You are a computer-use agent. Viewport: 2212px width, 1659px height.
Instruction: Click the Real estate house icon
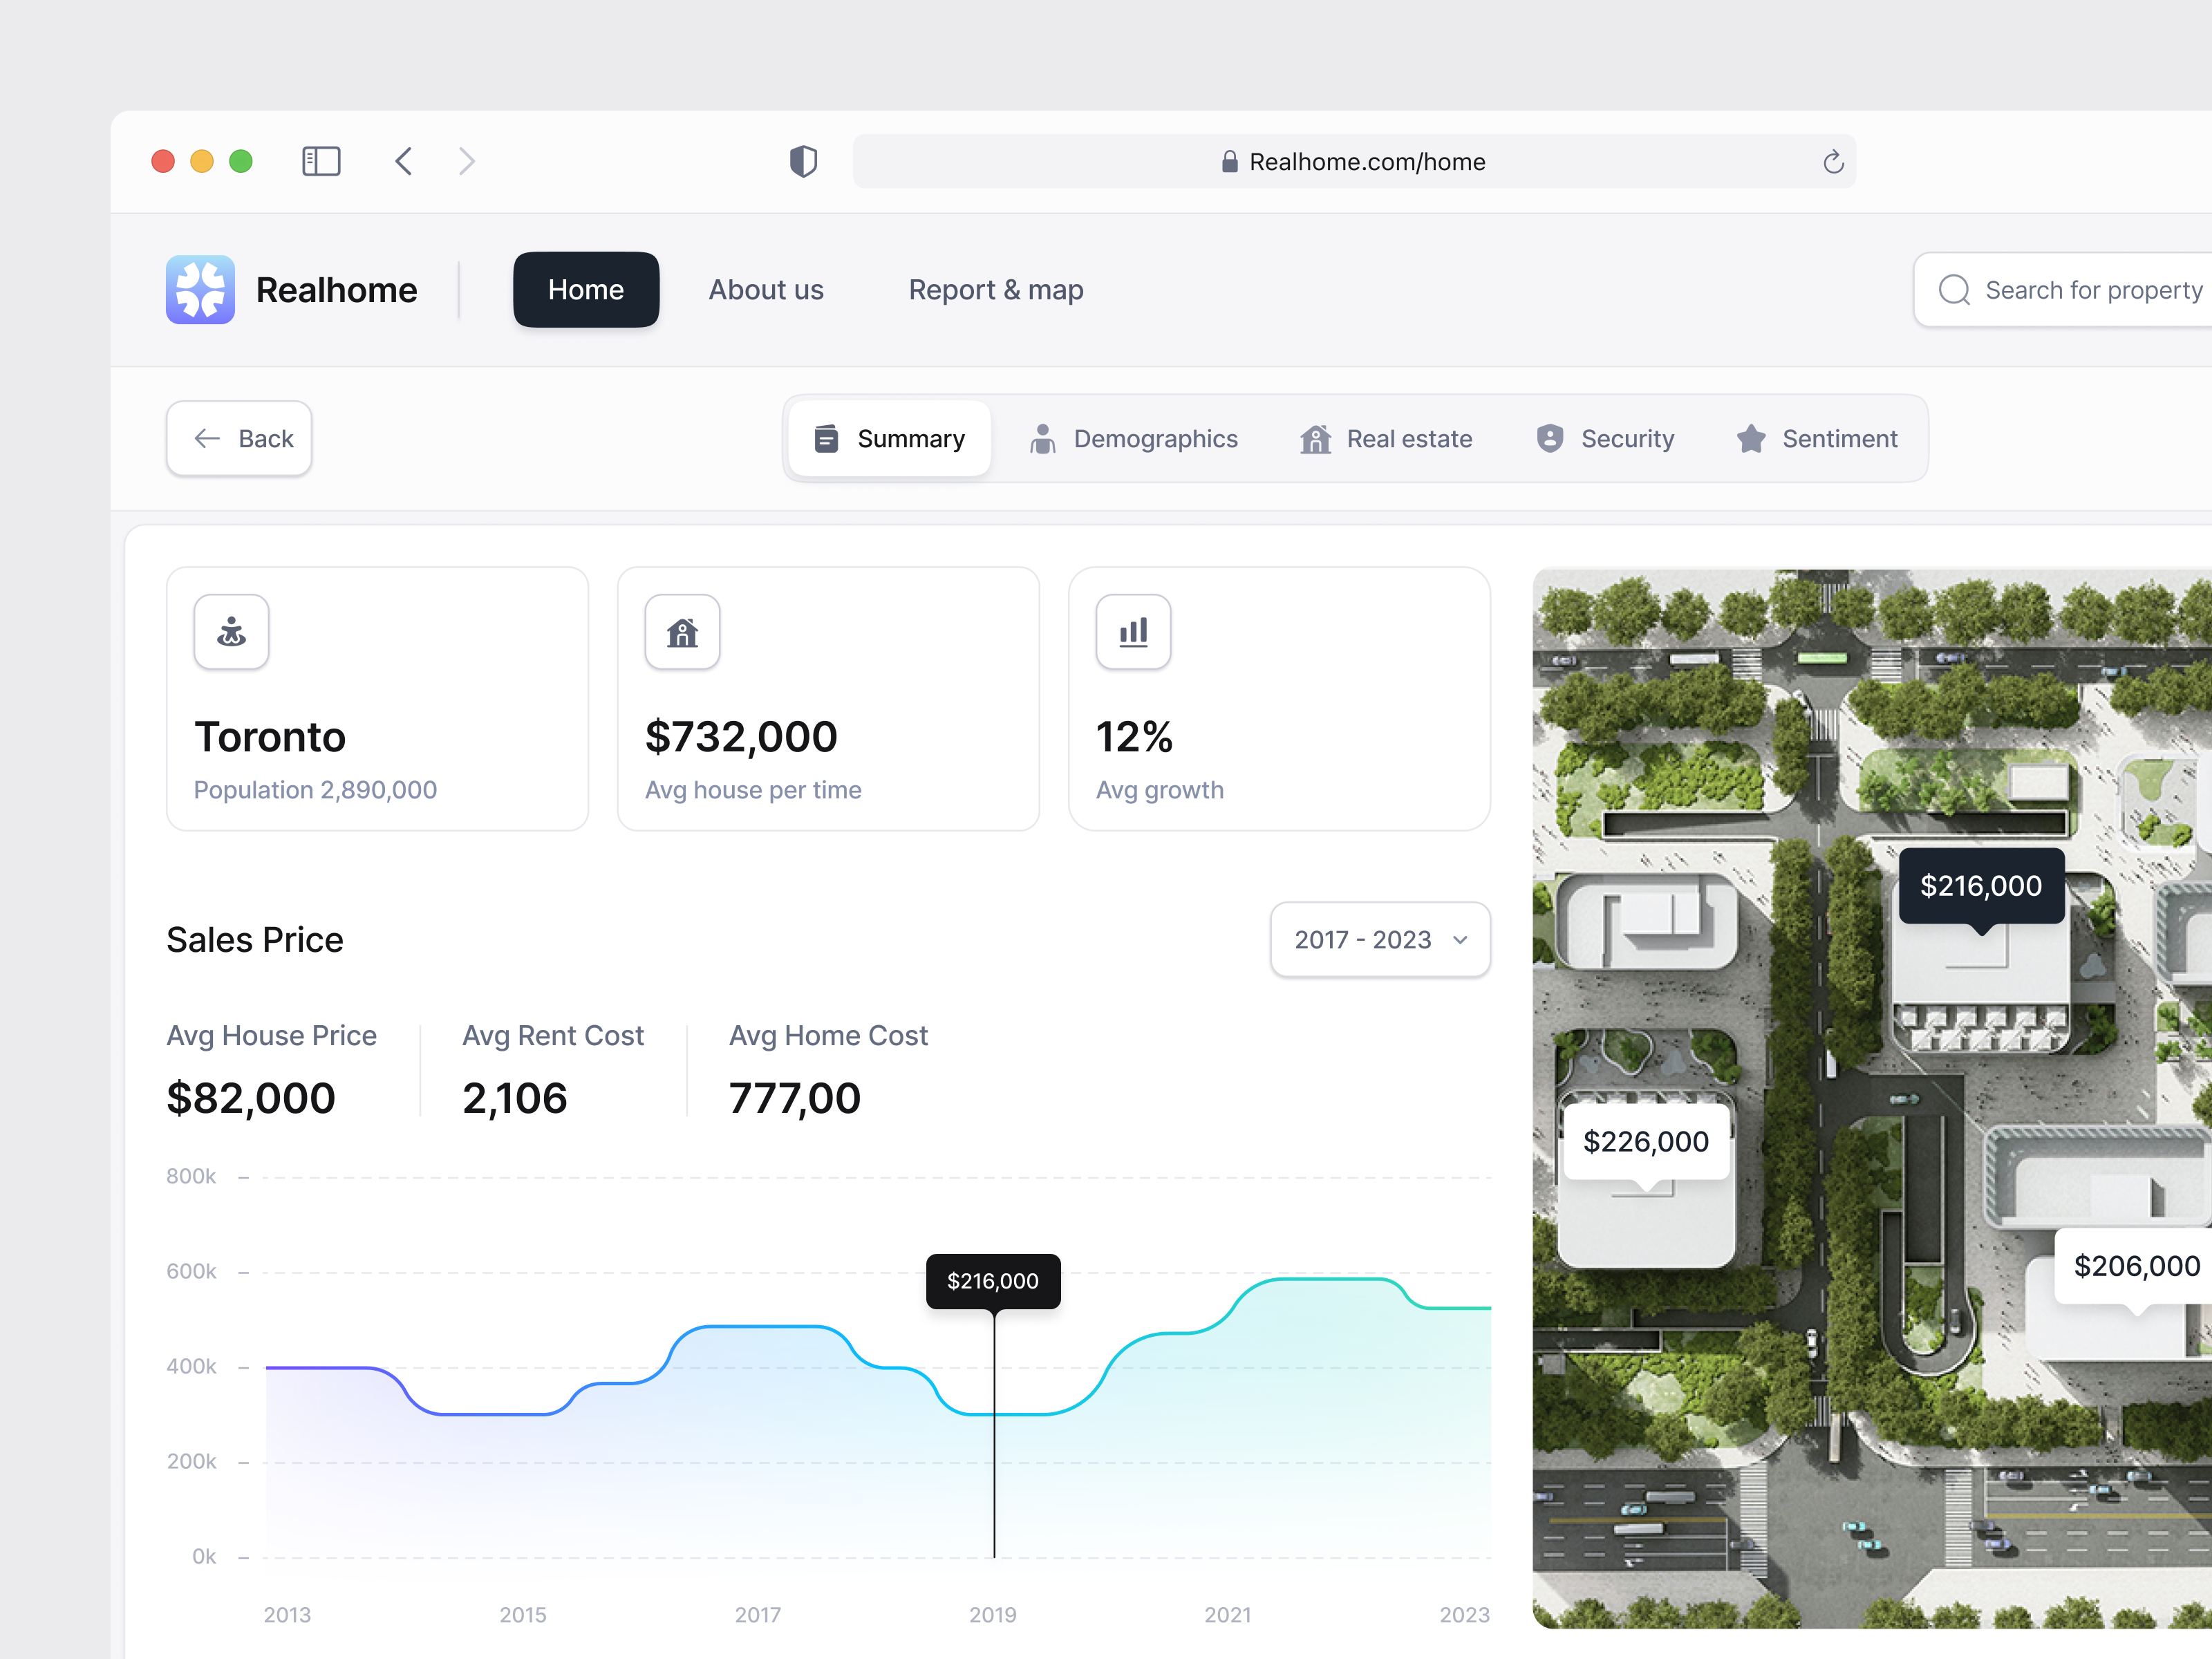click(x=1315, y=438)
